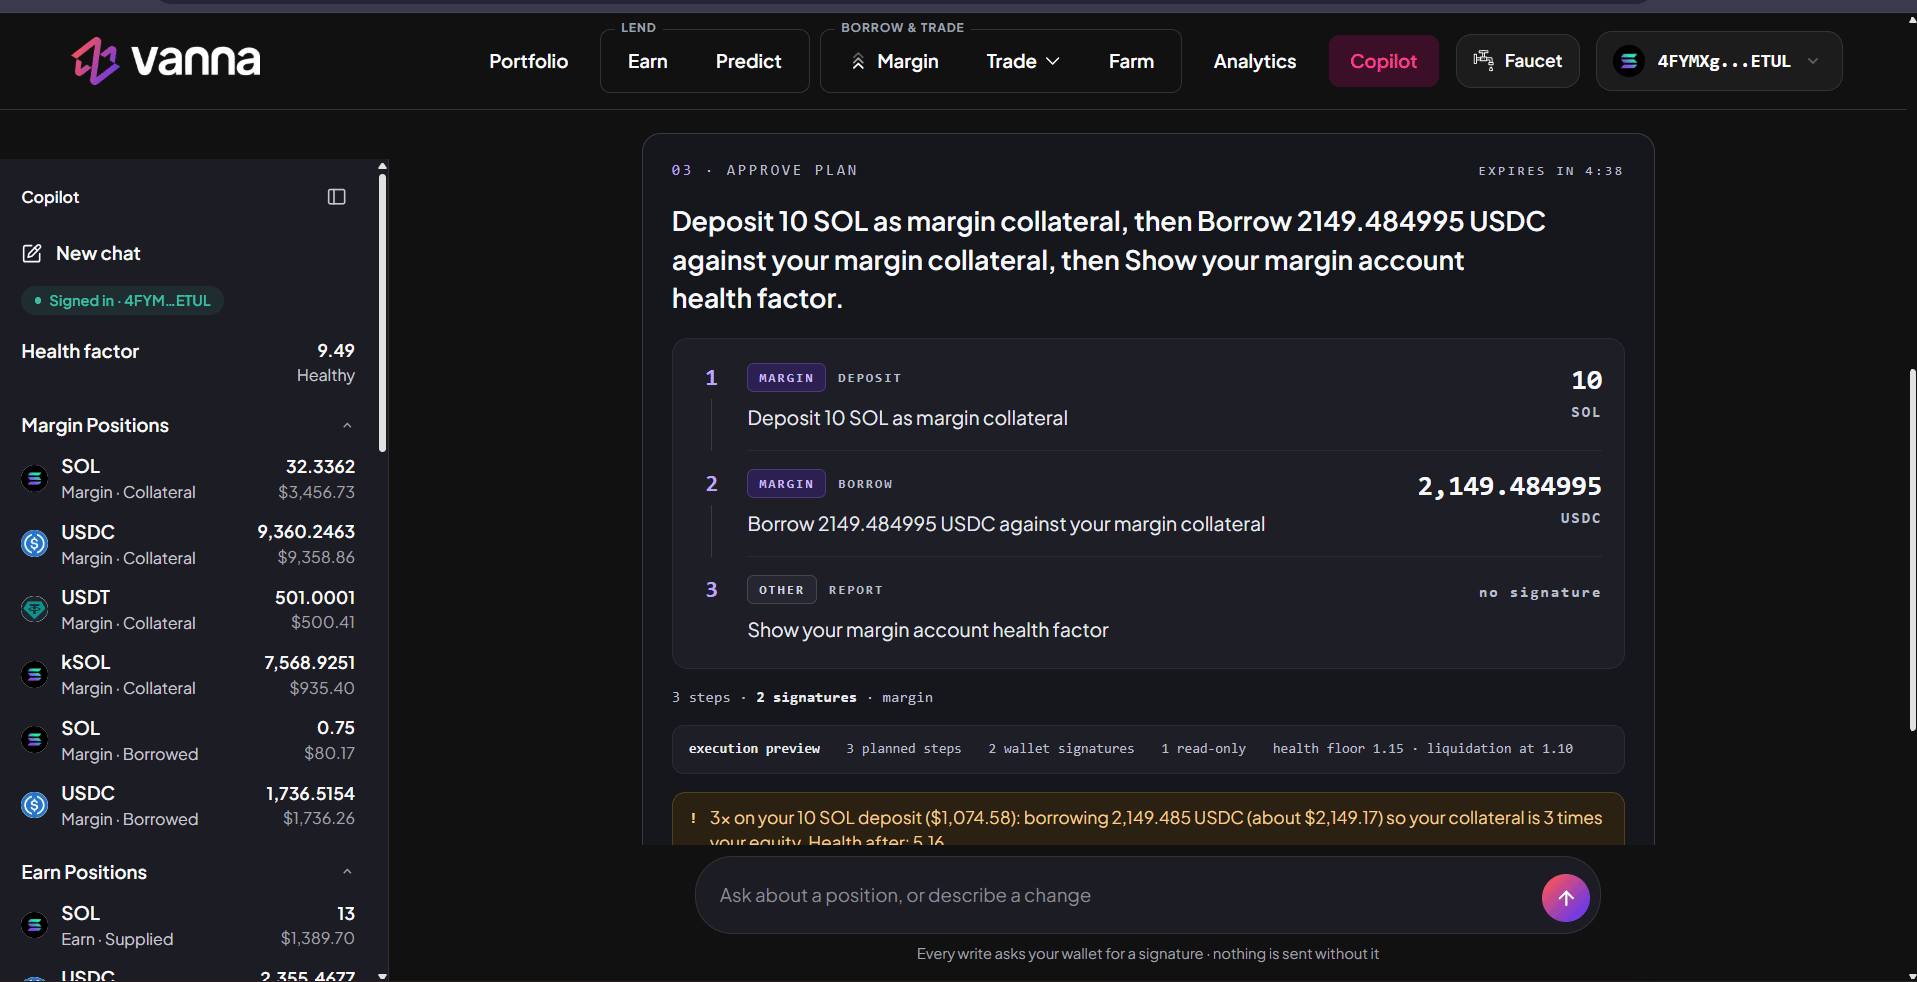This screenshot has height=982, width=1917.
Task: Click 'health floor 1.15' in execution preview
Action: [x=1338, y=749]
